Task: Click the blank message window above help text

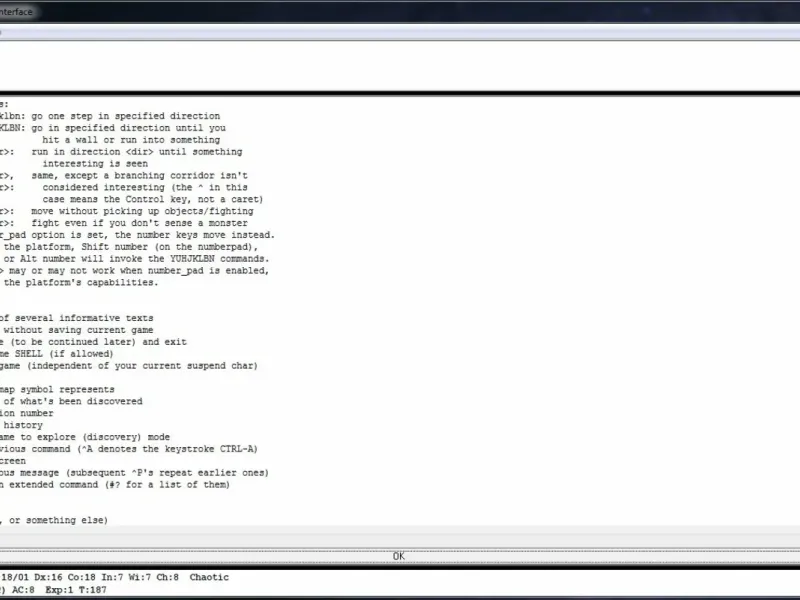Action: click(x=400, y=66)
